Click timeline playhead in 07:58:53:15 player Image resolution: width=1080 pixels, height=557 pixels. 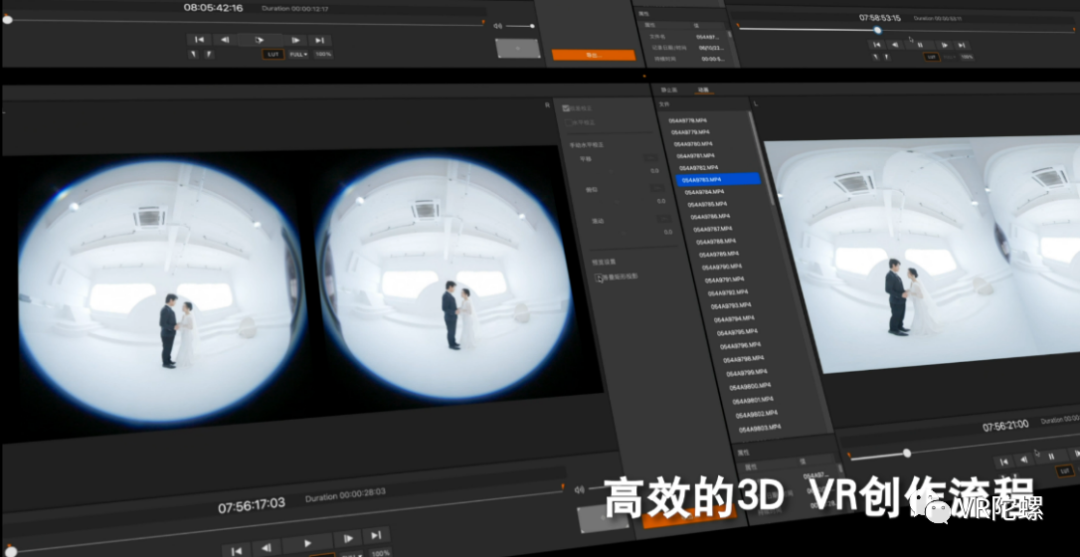click(x=878, y=30)
